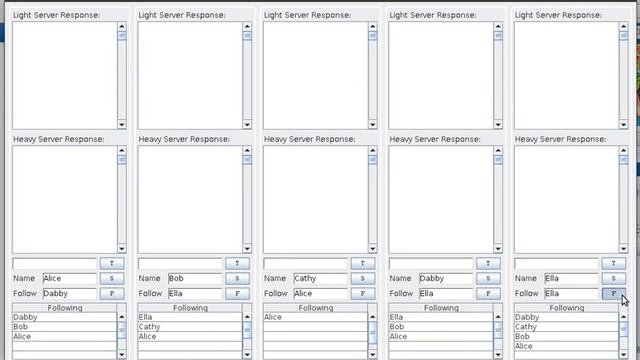The image size is (640, 360).
Task: Select Bob in Dabby's Following list
Action: [440, 327]
